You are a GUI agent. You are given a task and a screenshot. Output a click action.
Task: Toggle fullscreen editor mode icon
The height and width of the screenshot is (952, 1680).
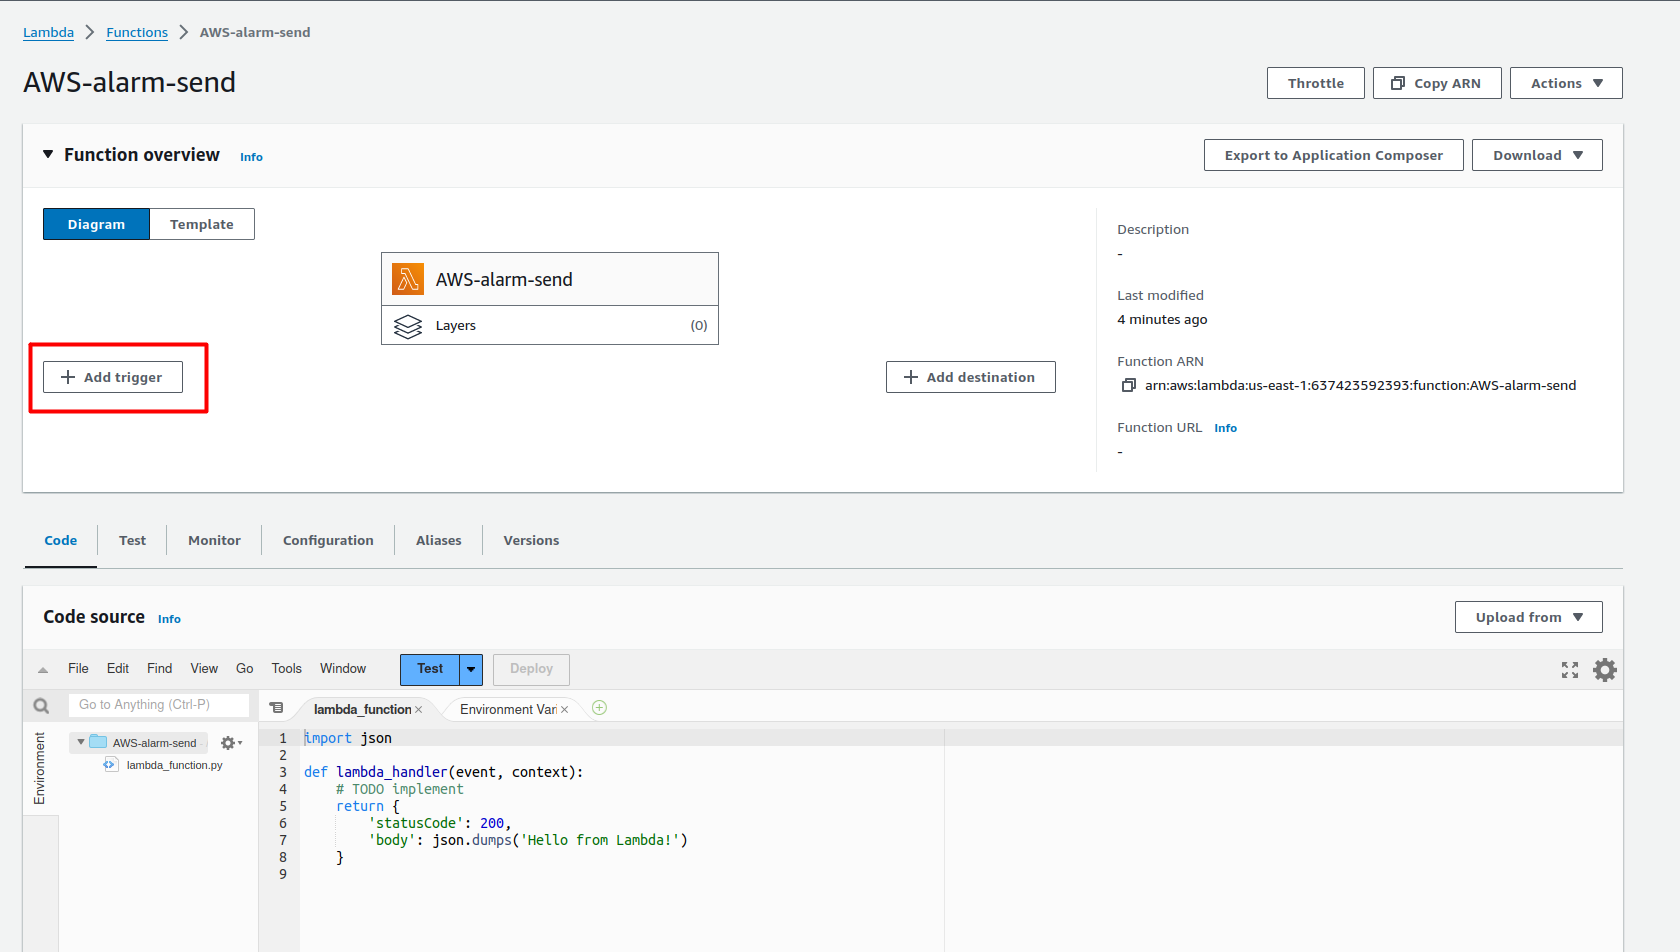pos(1570,670)
